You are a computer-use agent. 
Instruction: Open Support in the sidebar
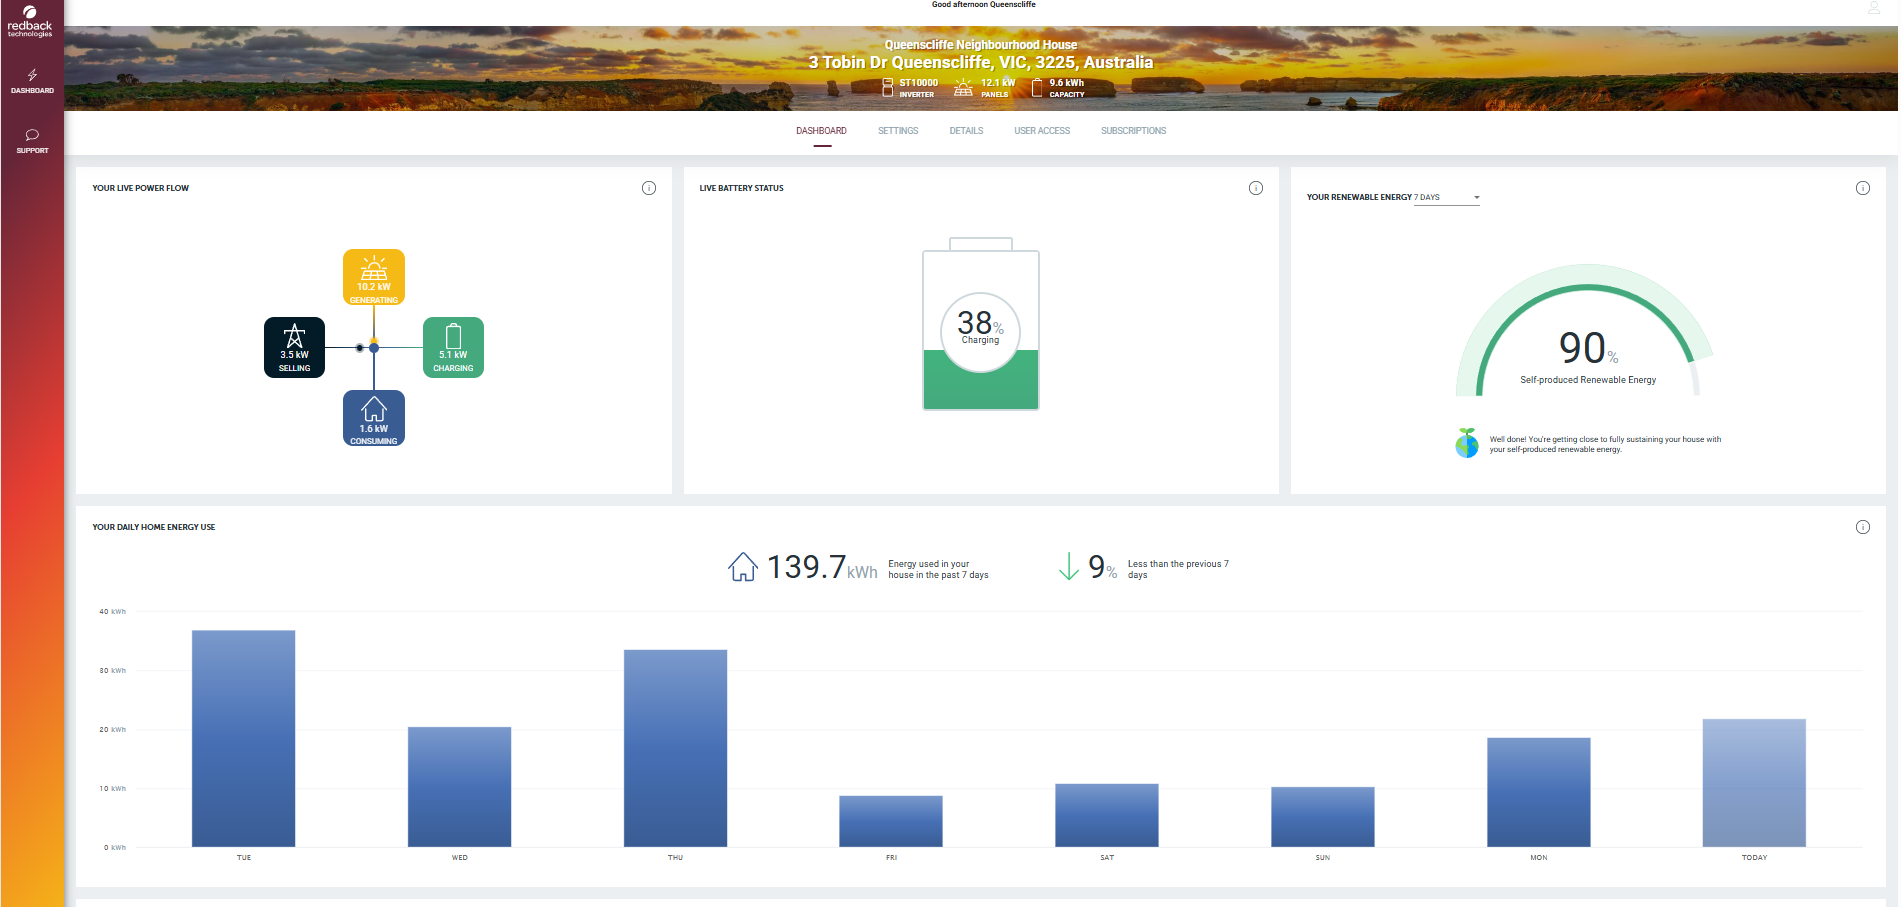[x=32, y=141]
